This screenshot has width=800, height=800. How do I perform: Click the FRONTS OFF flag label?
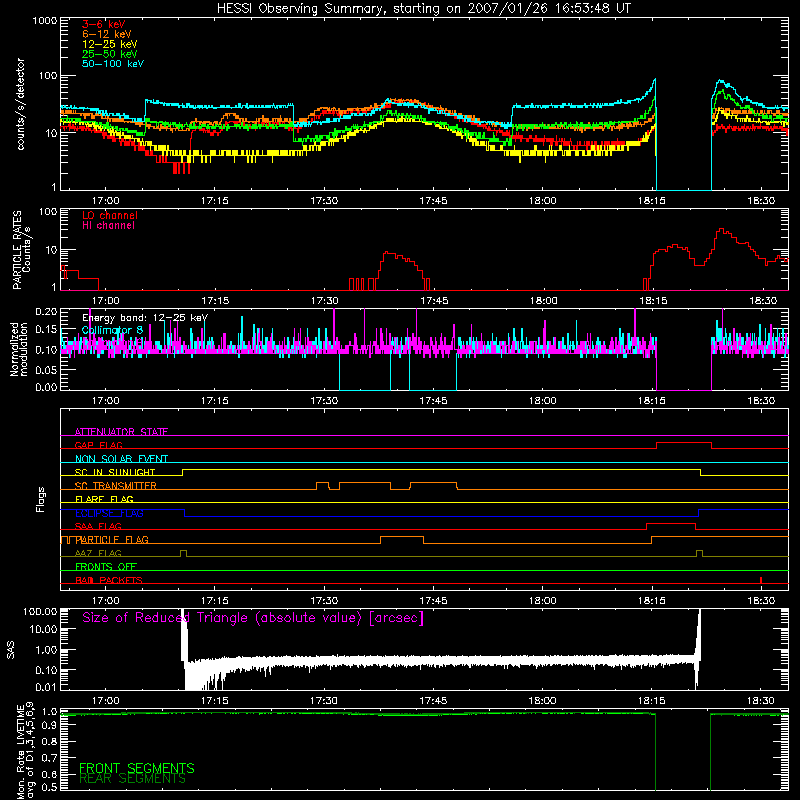(x=106, y=566)
